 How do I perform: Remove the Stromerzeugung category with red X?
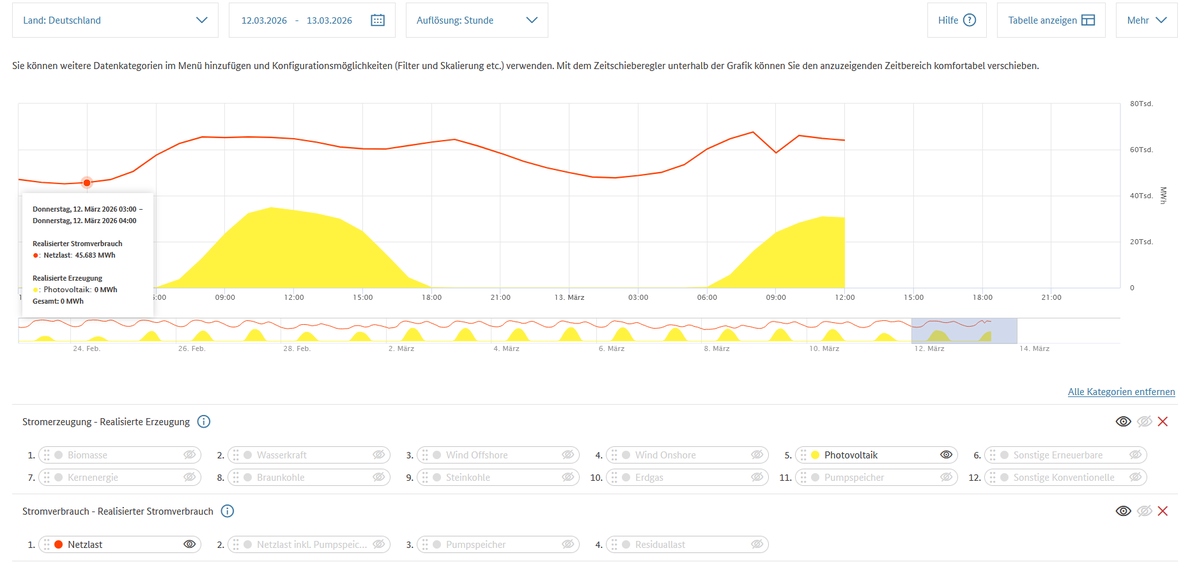click(1163, 421)
